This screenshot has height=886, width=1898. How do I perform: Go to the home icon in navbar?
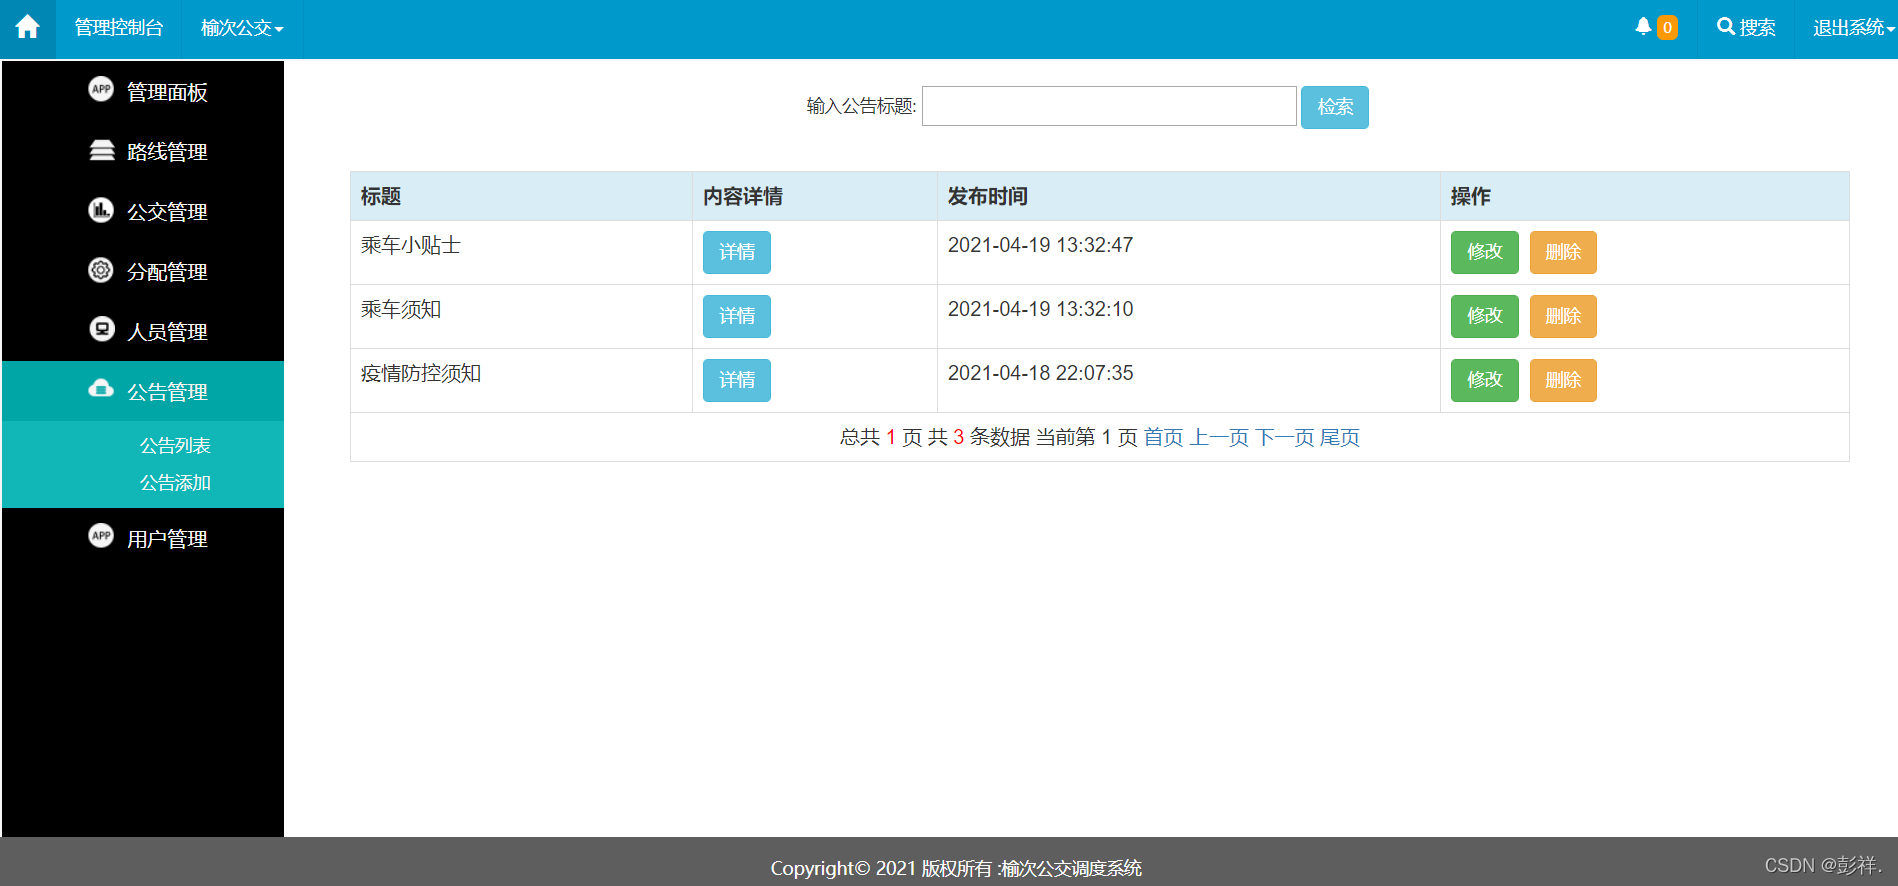(28, 27)
